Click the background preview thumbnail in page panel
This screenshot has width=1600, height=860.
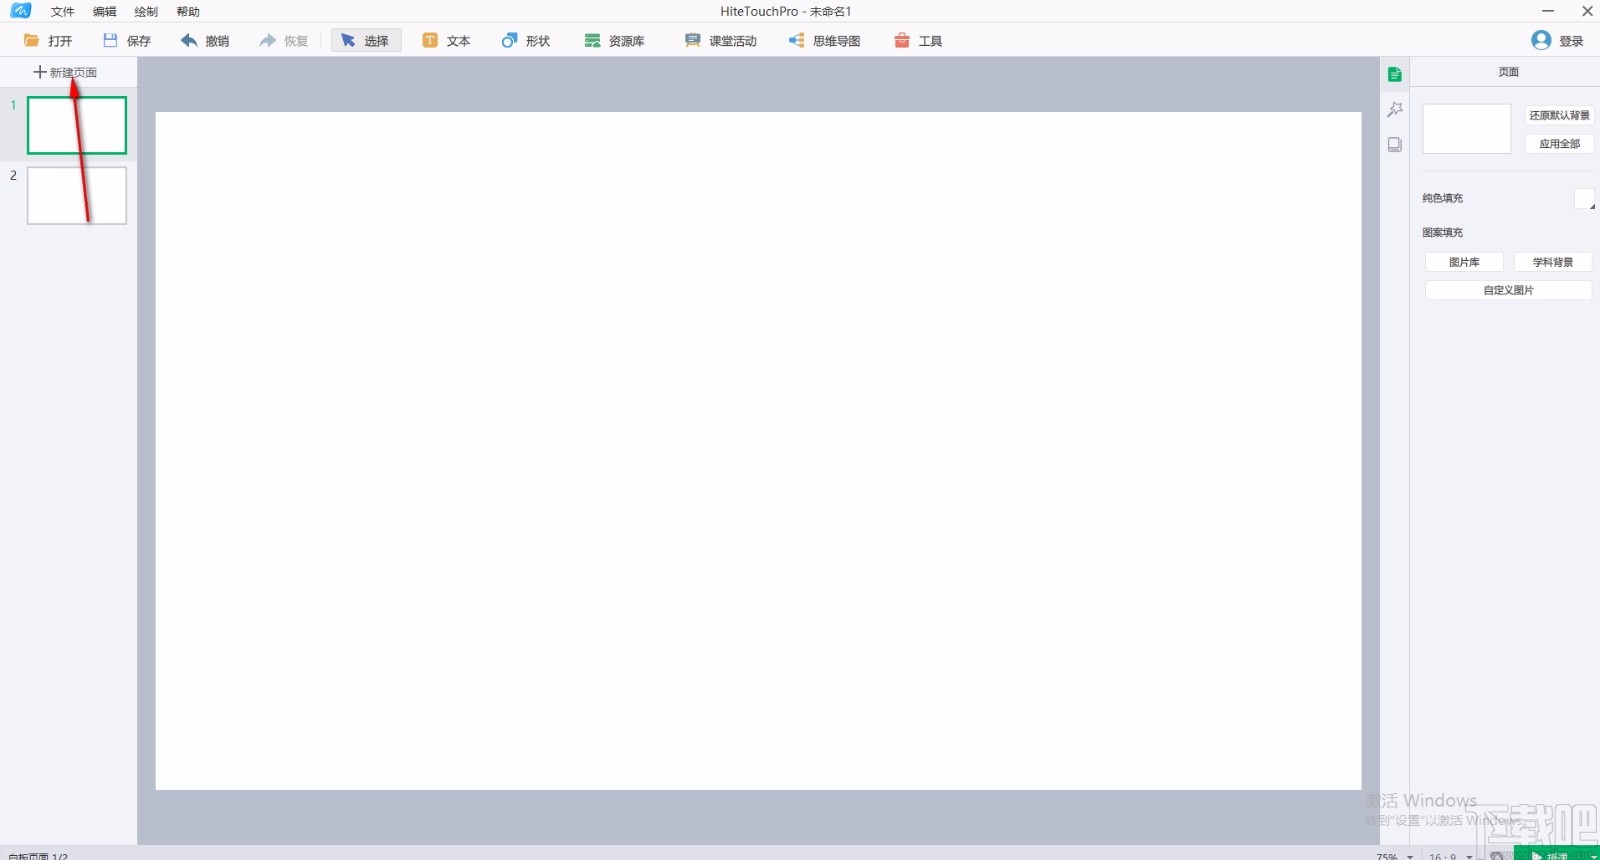coord(1467,129)
